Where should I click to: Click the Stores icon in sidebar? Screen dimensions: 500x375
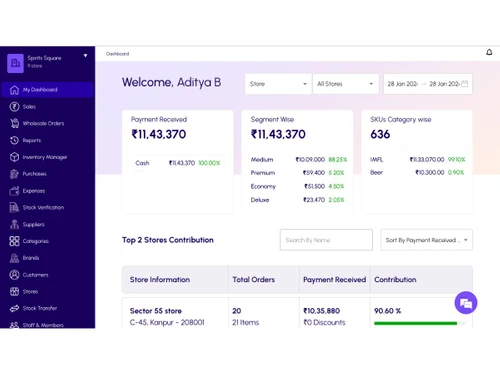(x=14, y=292)
